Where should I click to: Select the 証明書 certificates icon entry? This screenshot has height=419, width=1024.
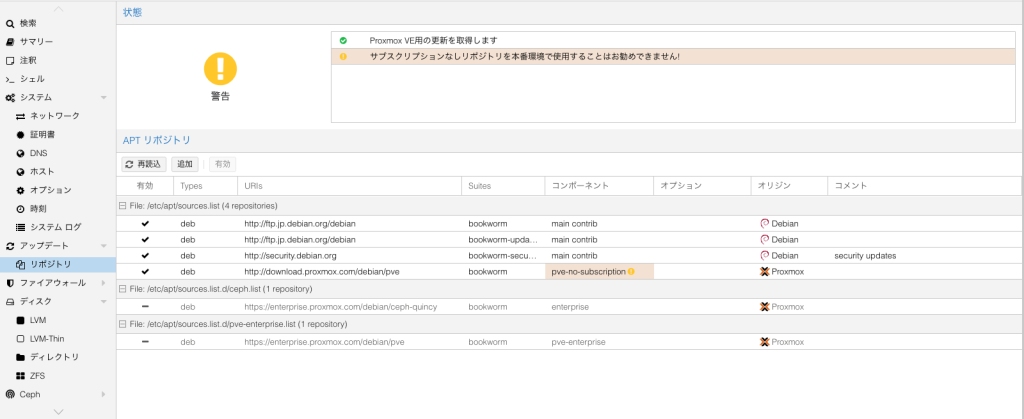[x=20, y=135]
